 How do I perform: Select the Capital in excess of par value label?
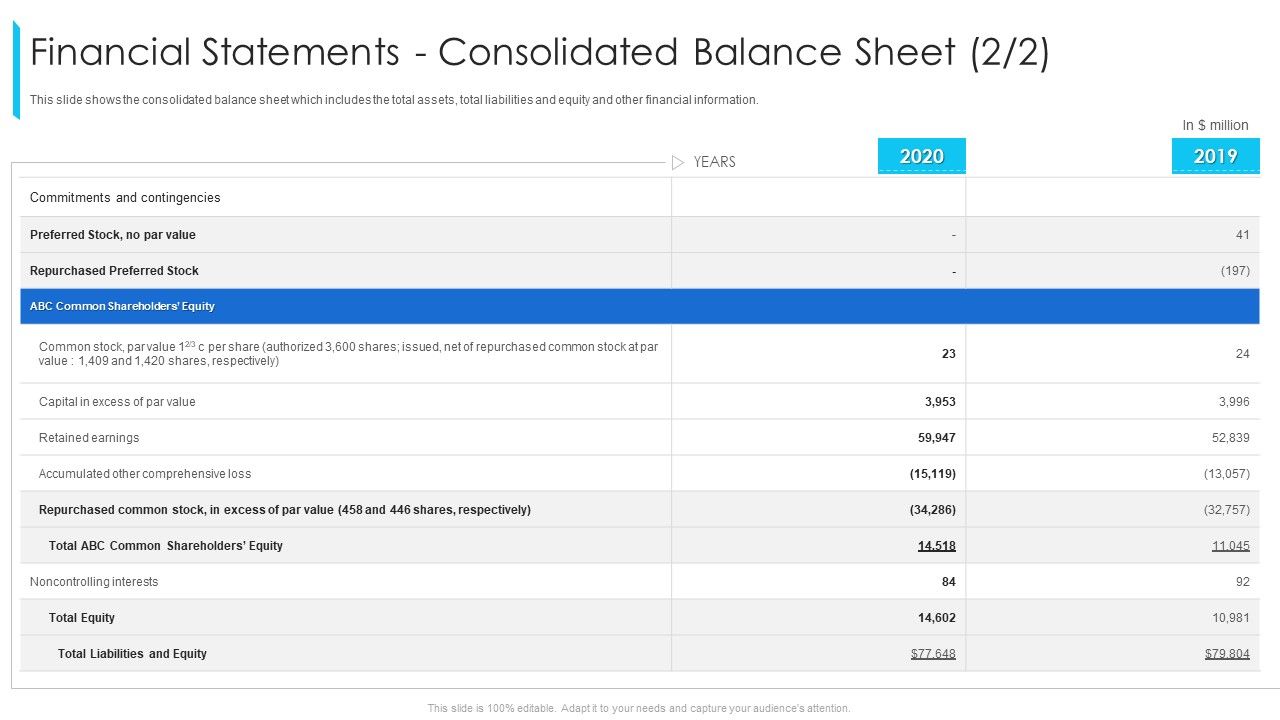[x=117, y=402]
